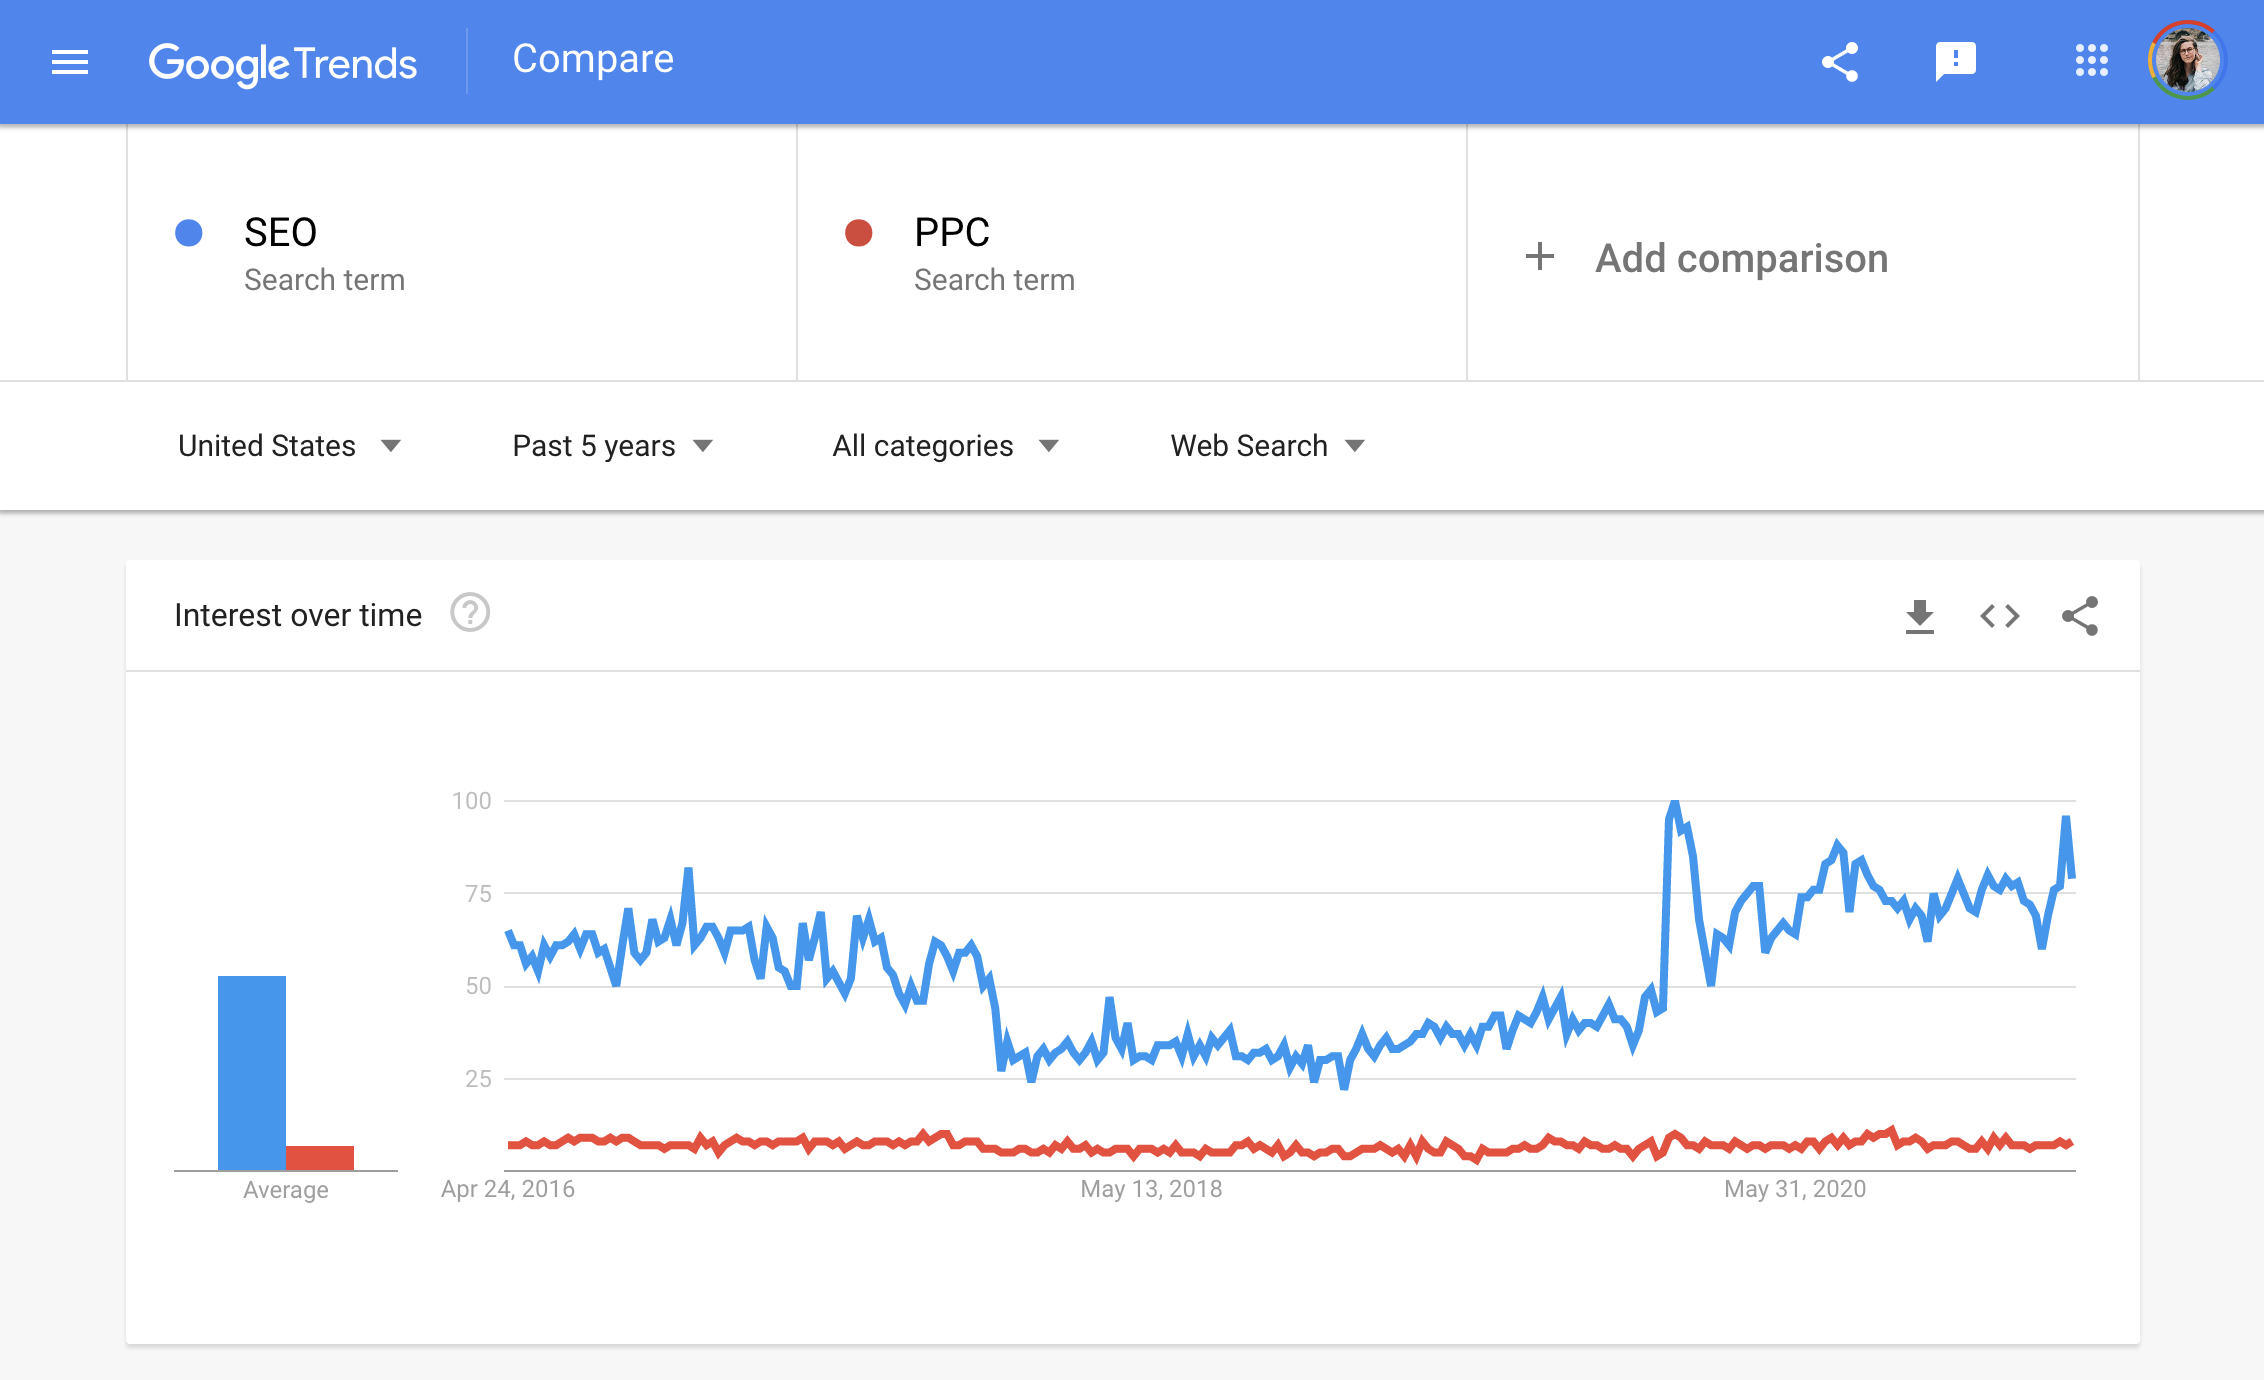
Task: Open the hamburger main menu
Action: click(70, 62)
